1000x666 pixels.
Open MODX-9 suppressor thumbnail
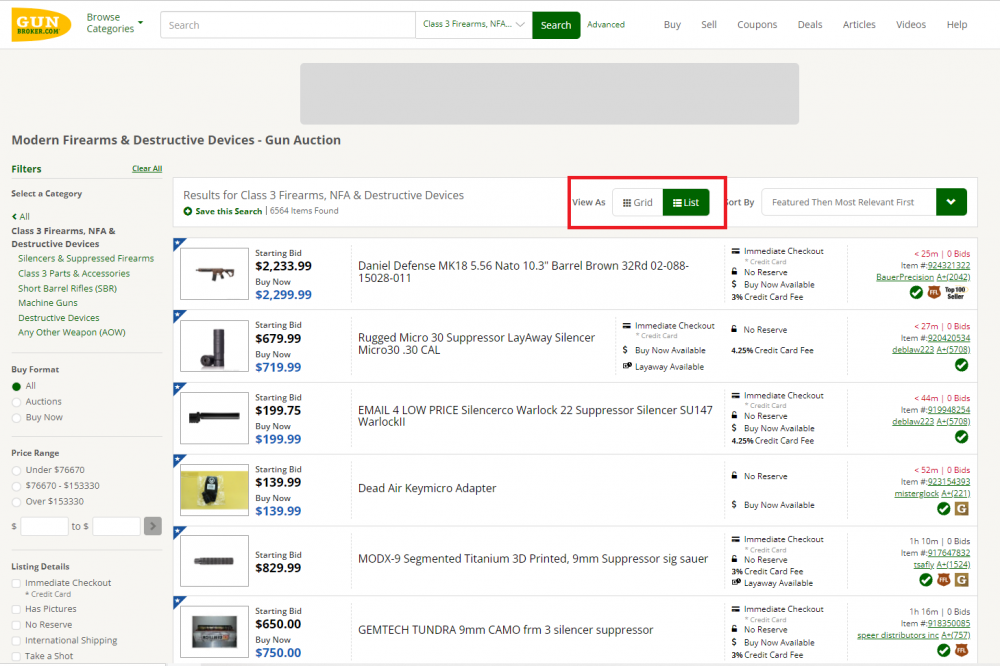pos(214,561)
